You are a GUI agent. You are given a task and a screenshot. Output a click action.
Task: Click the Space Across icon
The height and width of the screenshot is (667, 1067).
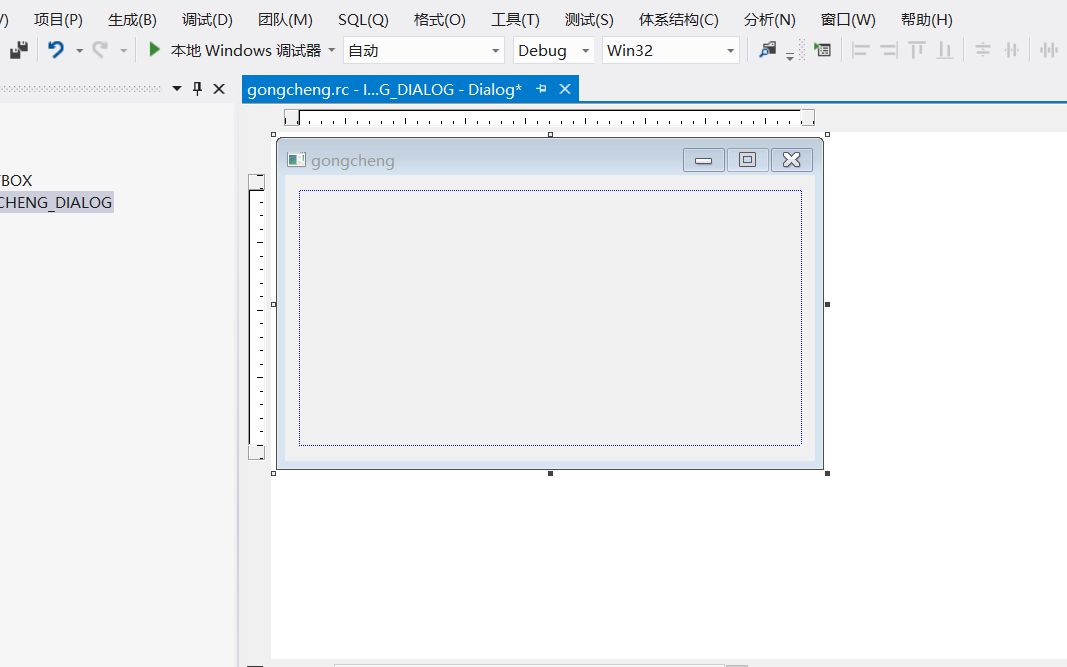[1049, 50]
